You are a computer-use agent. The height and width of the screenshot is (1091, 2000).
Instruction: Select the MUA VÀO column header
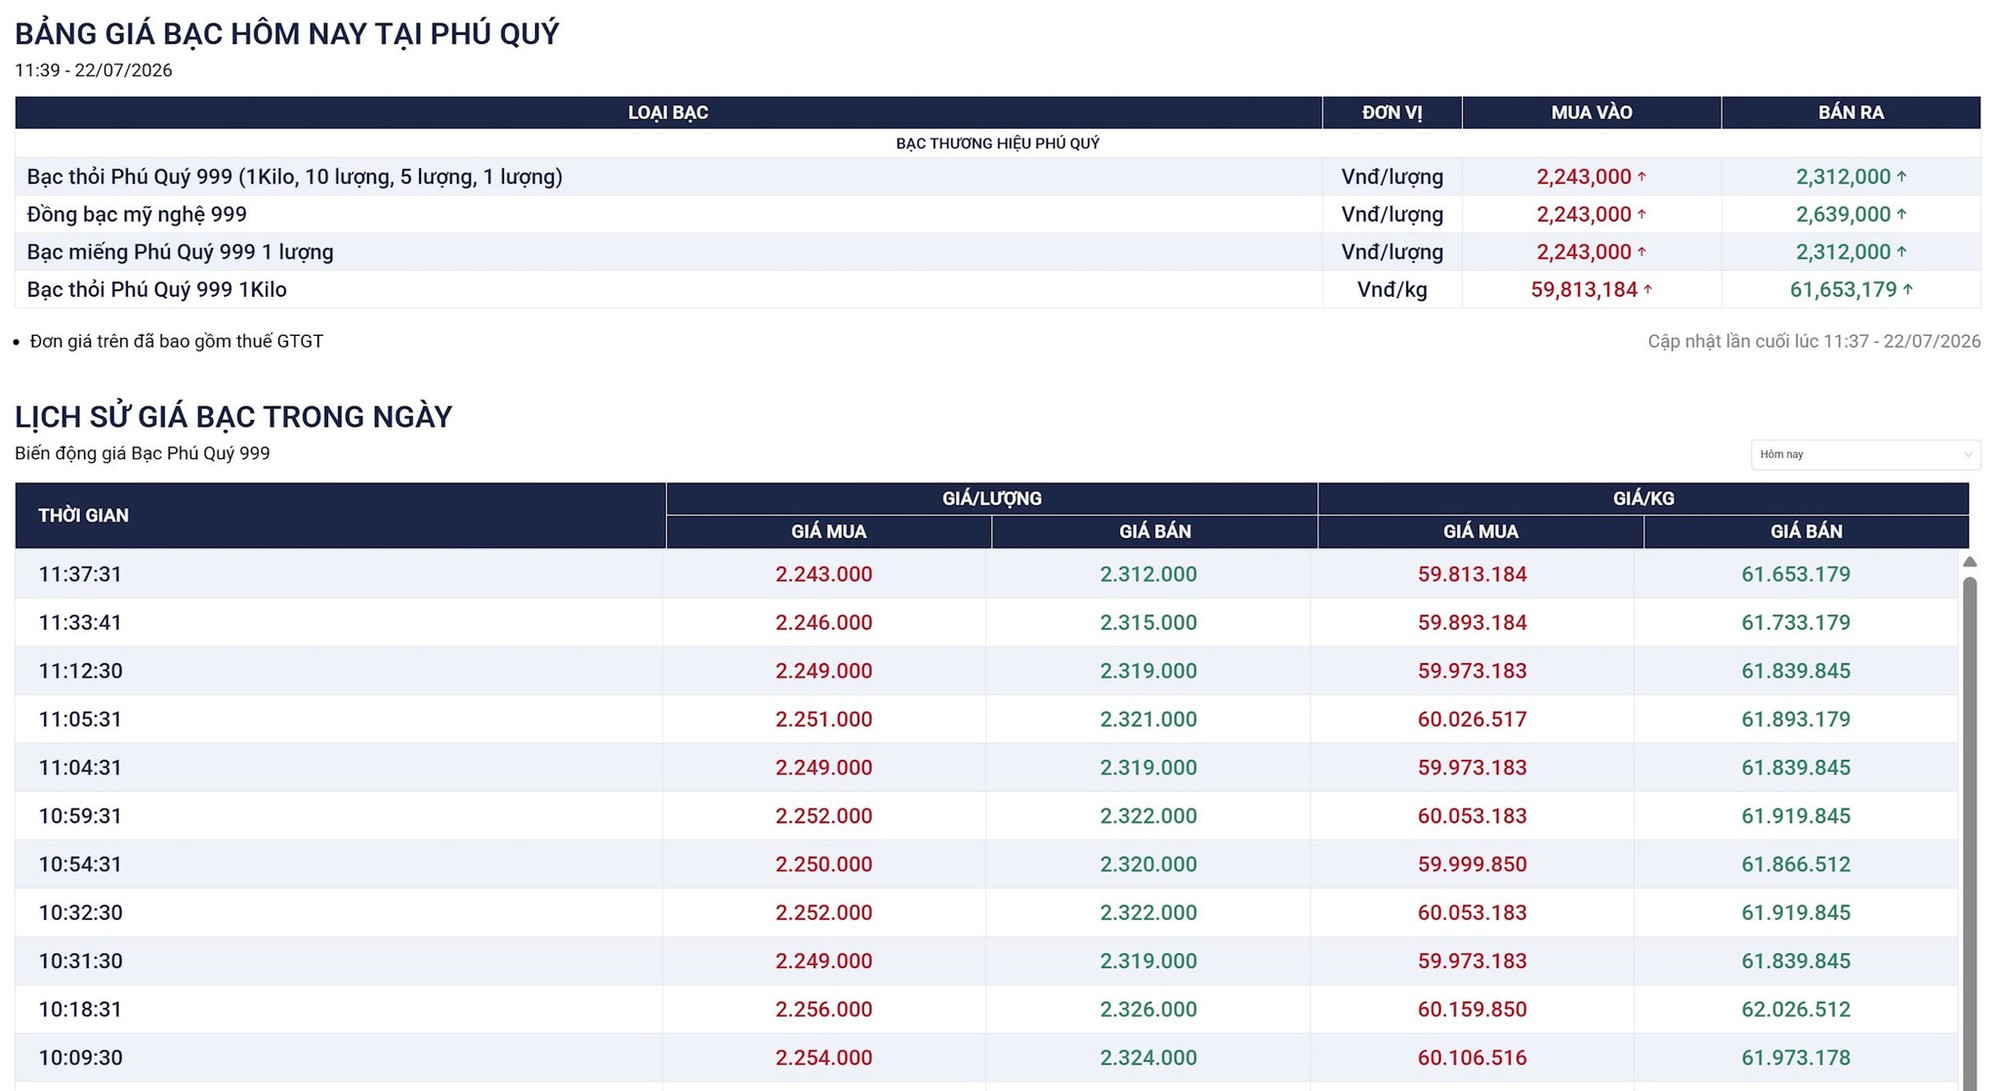pos(1591,113)
